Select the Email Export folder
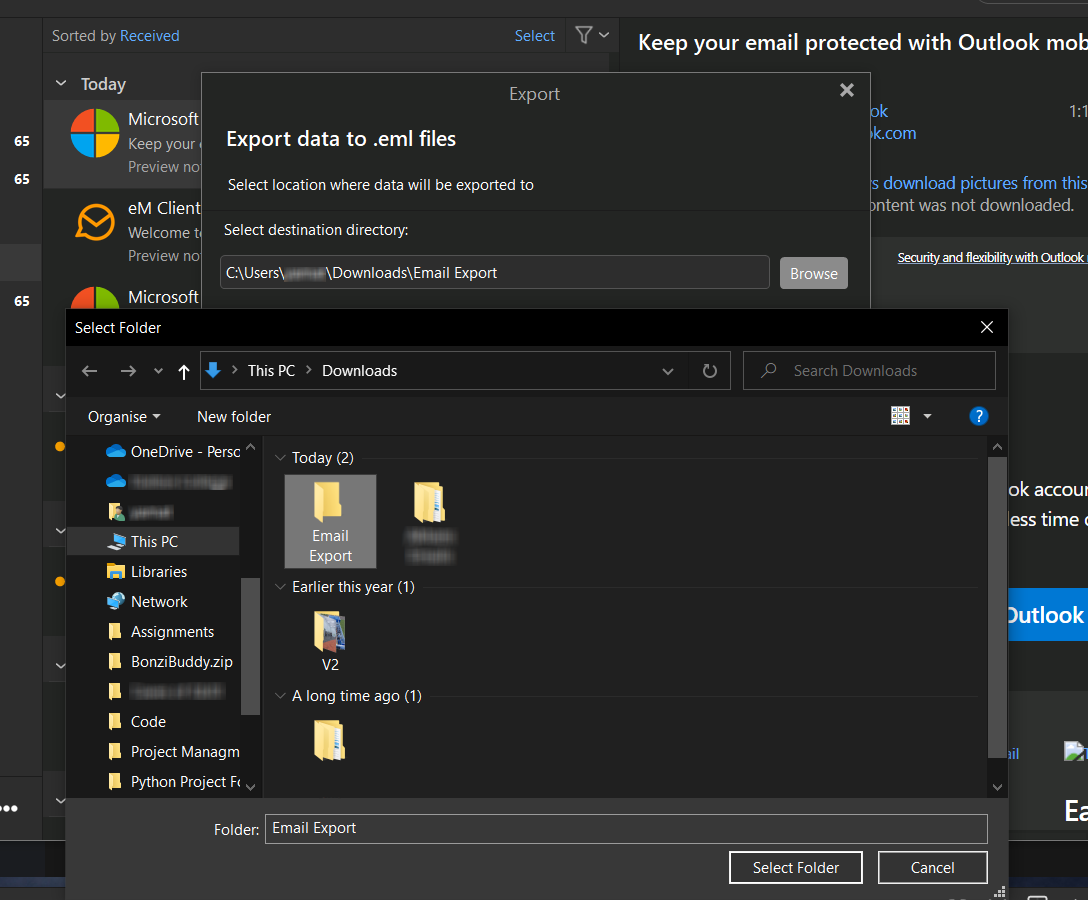1088x900 pixels. click(x=330, y=521)
